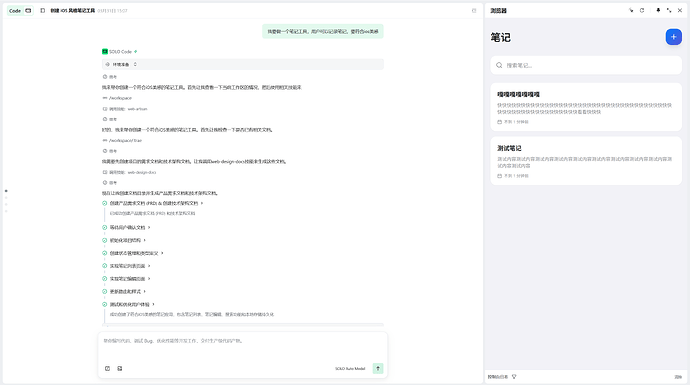Click the 笔记 page heading in the browser
The height and width of the screenshot is (385, 690).
501,37
